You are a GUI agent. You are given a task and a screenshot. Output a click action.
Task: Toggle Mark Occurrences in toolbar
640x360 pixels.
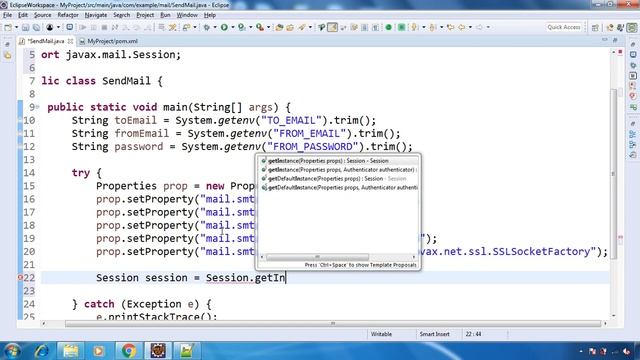point(333,27)
